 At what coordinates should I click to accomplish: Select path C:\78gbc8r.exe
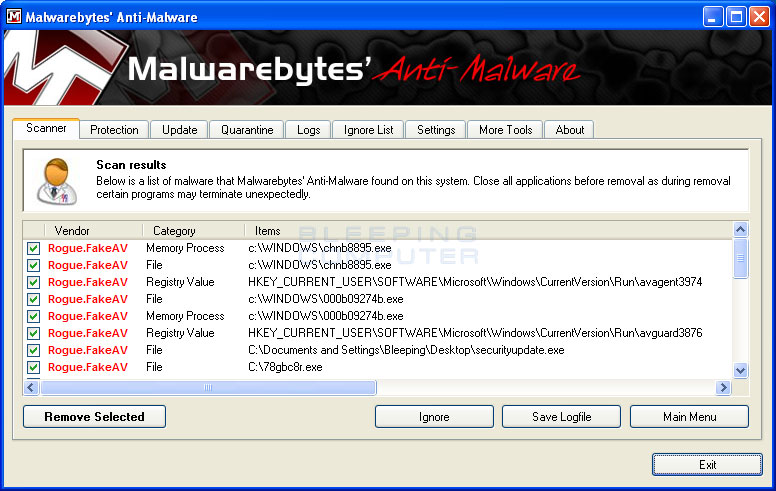[285, 367]
